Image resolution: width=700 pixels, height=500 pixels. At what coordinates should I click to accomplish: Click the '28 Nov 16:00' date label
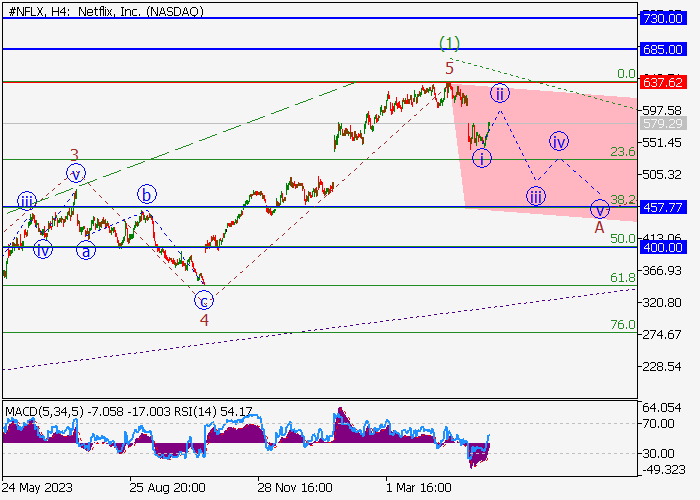pyautogui.click(x=295, y=488)
